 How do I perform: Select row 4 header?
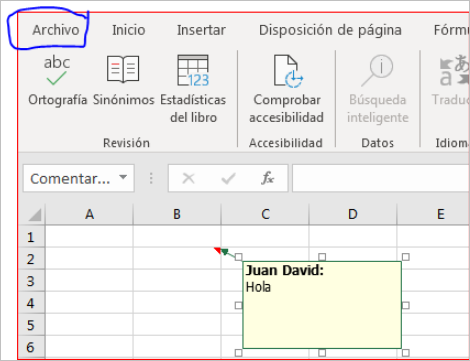[x=31, y=303]
